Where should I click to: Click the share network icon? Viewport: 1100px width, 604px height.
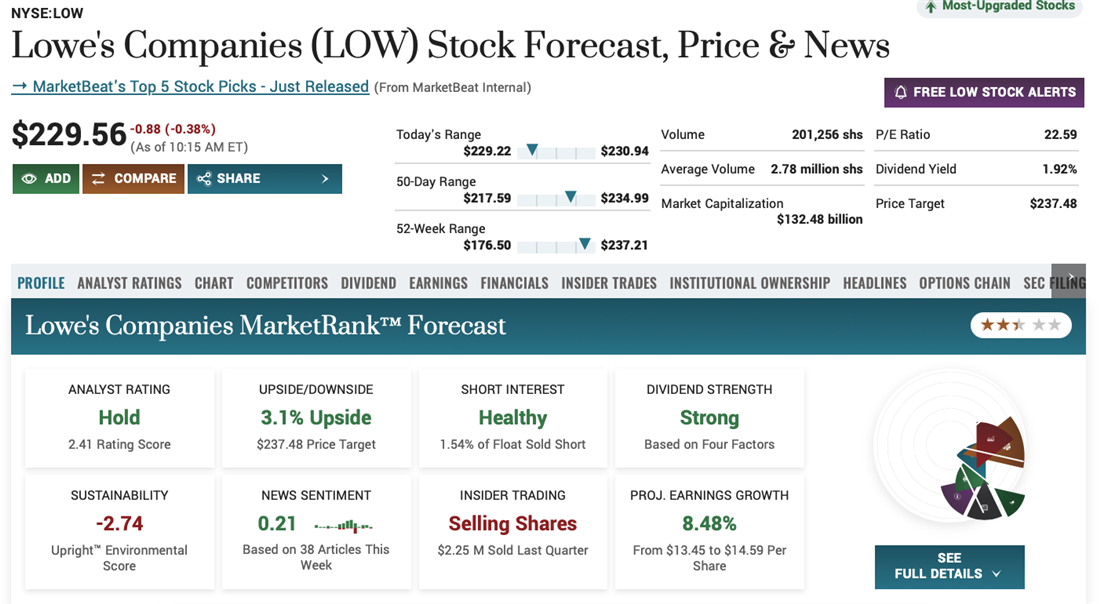pos(204,179)
